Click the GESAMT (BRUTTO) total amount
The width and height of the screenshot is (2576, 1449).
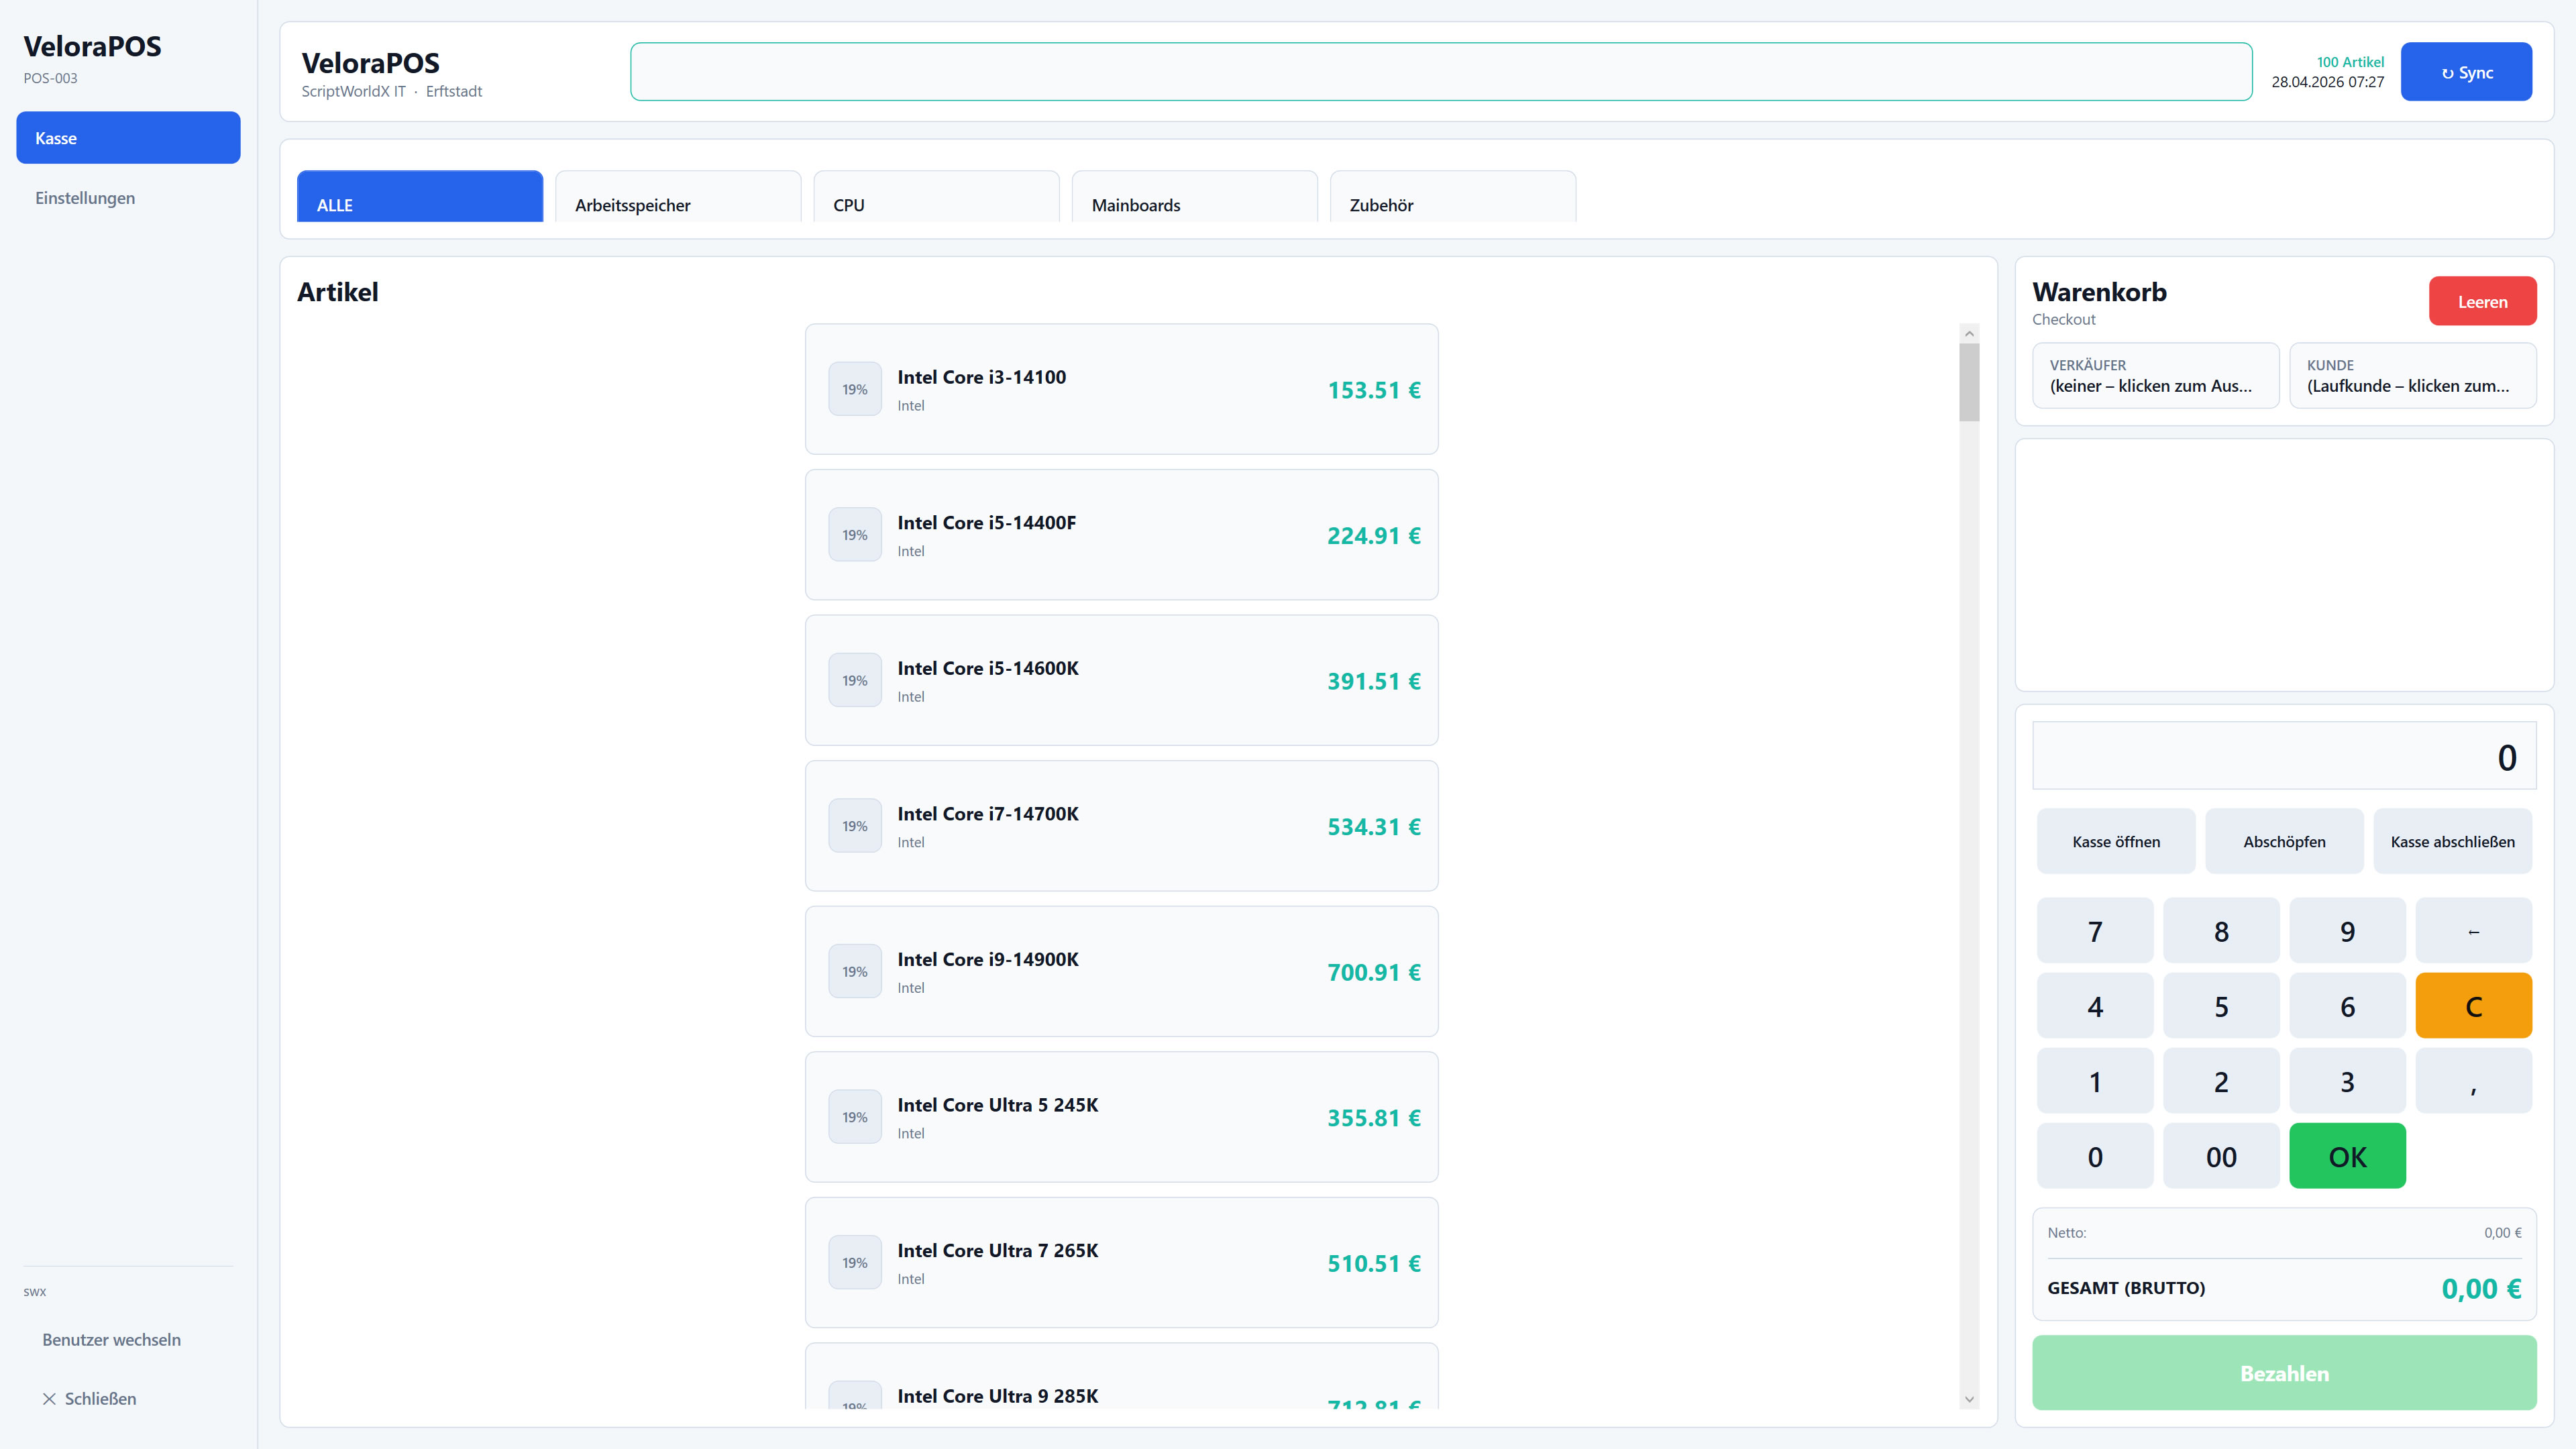coord(2481,1288)
